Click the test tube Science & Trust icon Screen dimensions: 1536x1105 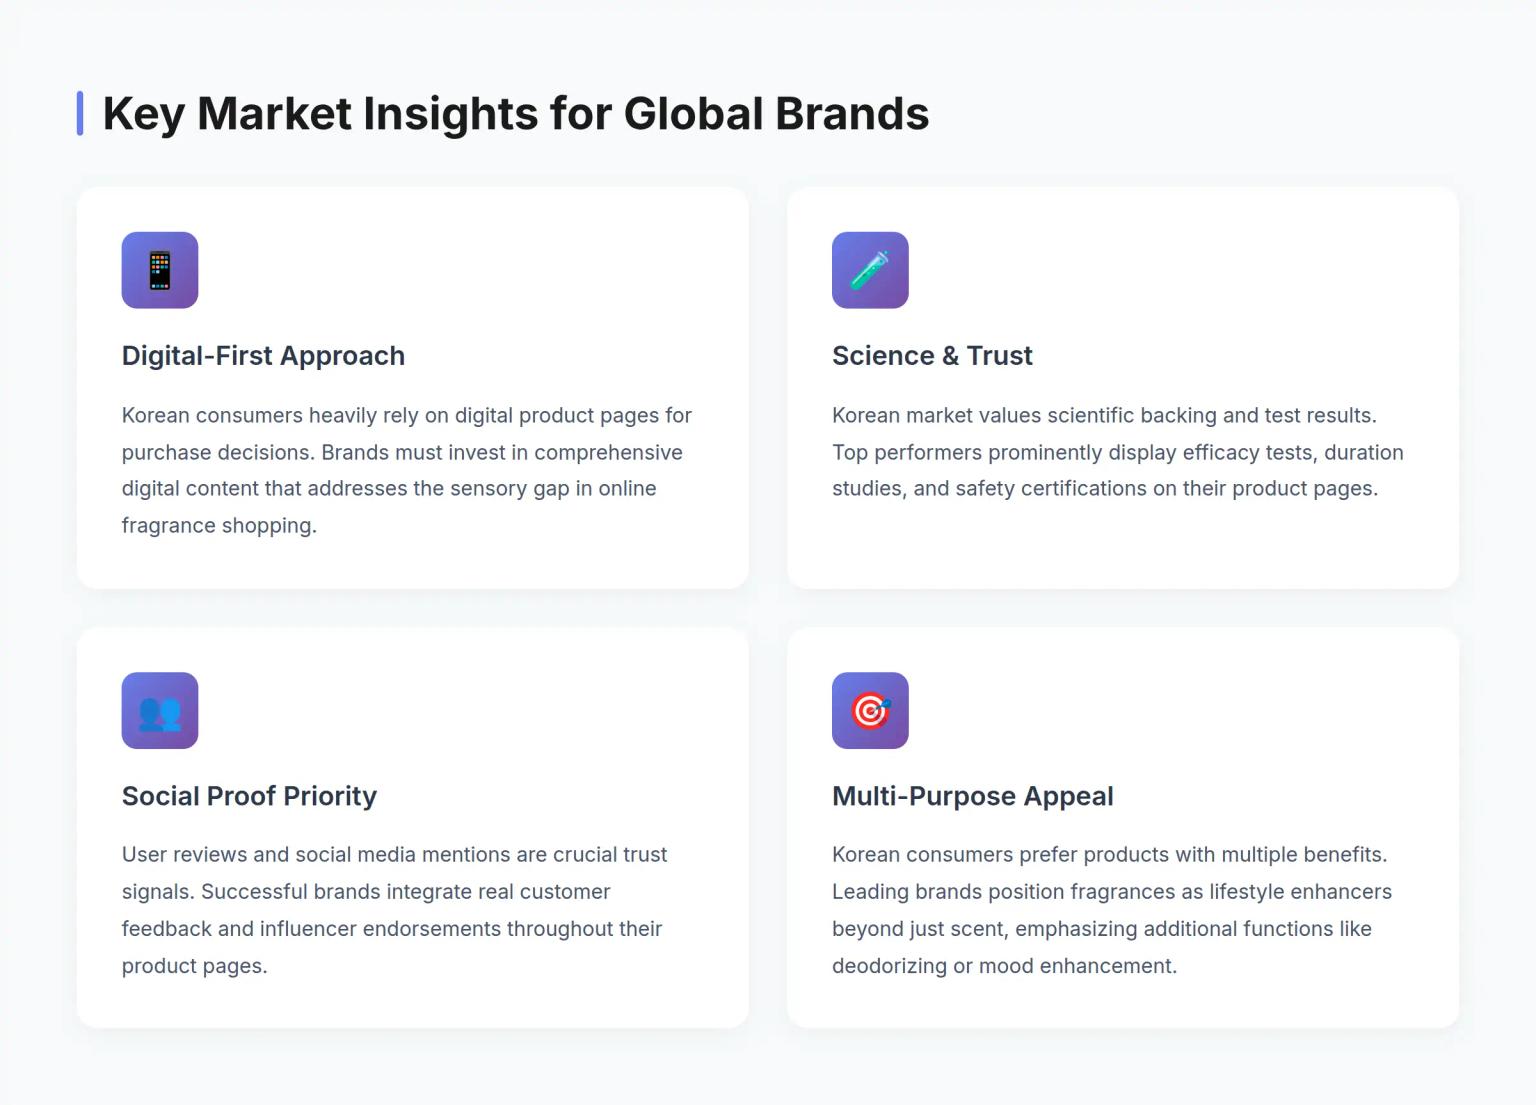click(x=870, y=270)
